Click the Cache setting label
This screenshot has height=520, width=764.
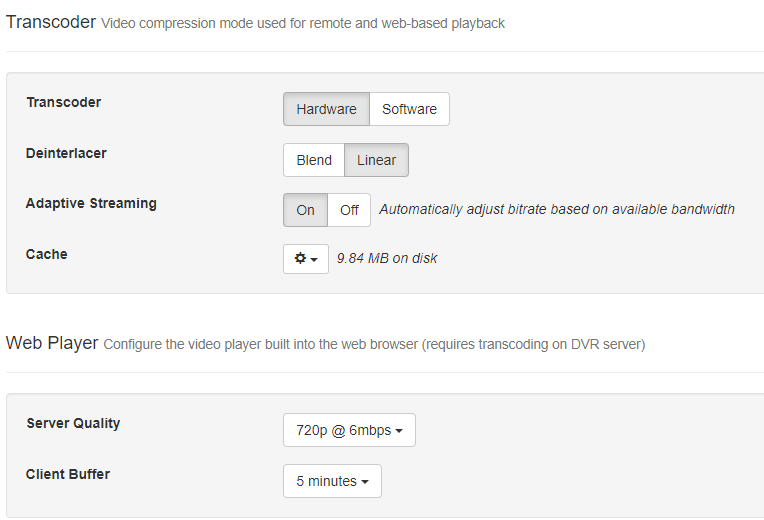pyautogui.click(x=47, y=254)
